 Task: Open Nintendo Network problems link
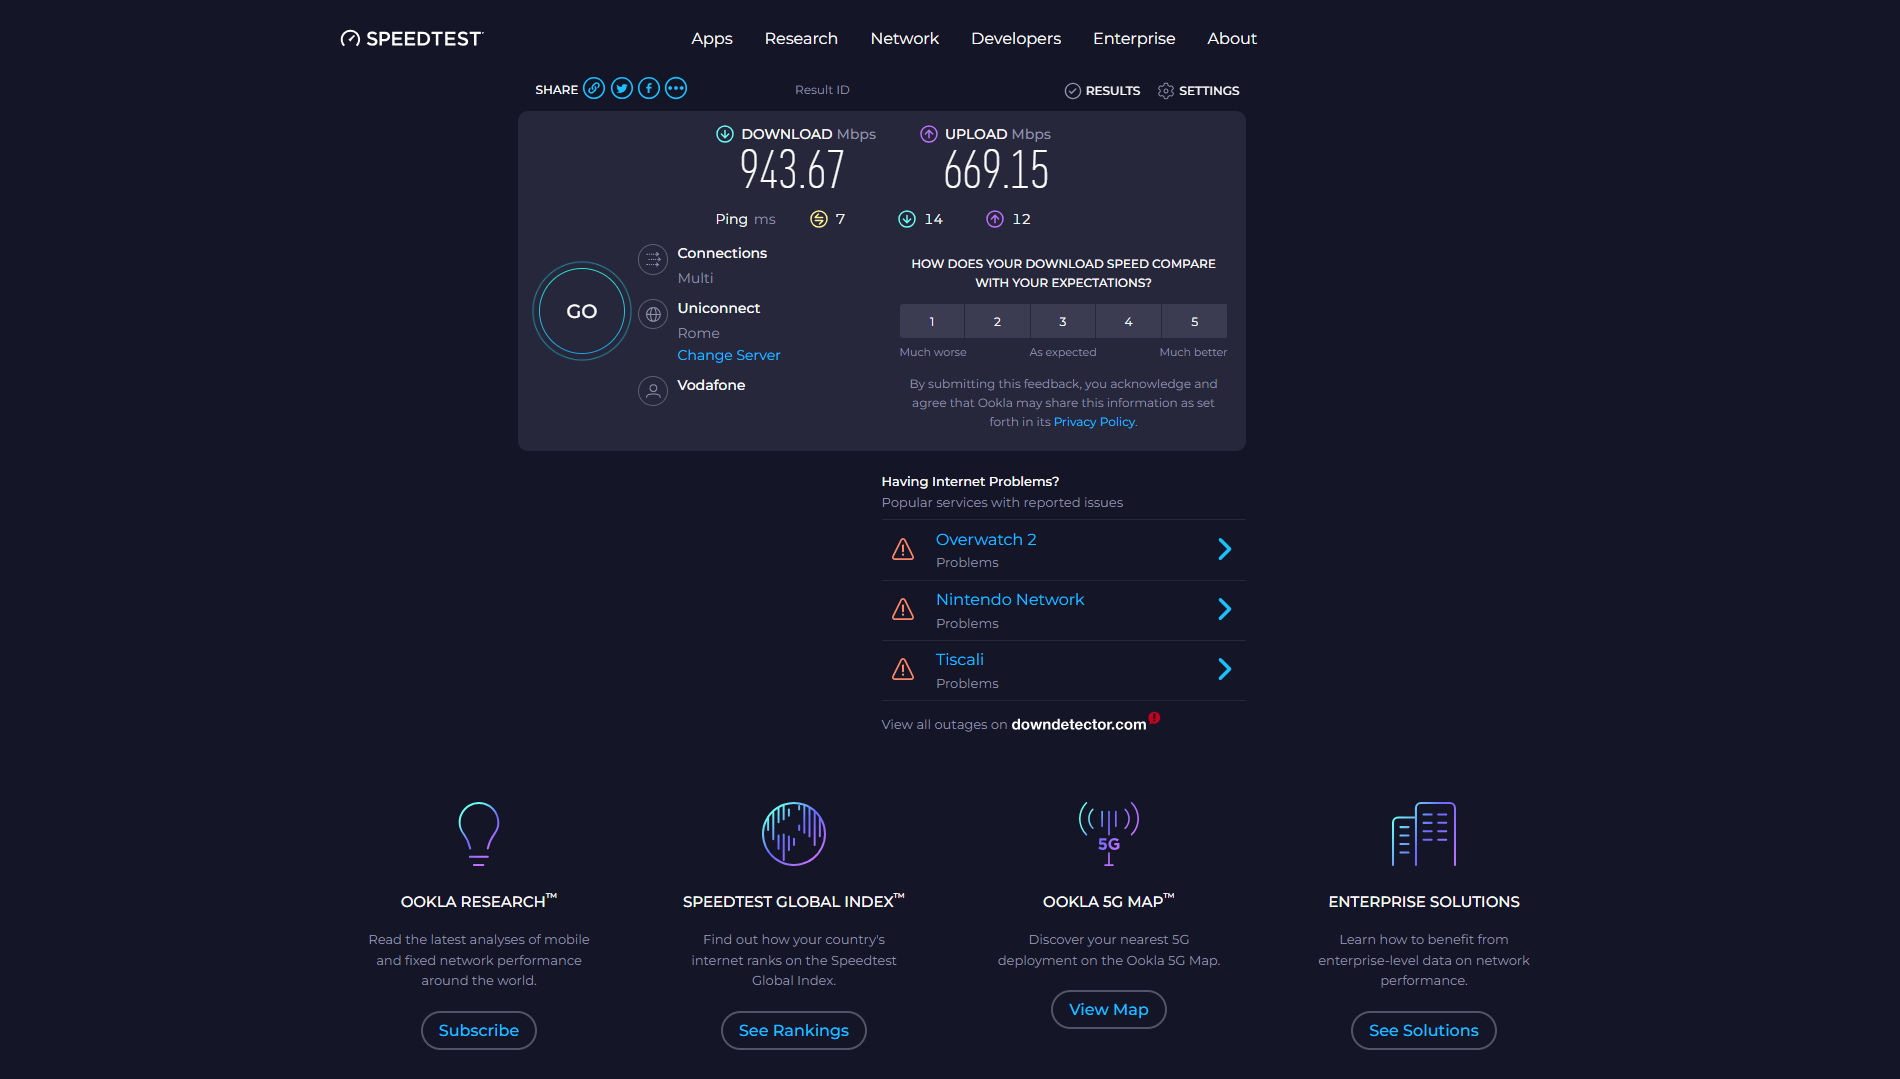(1010, 599)
